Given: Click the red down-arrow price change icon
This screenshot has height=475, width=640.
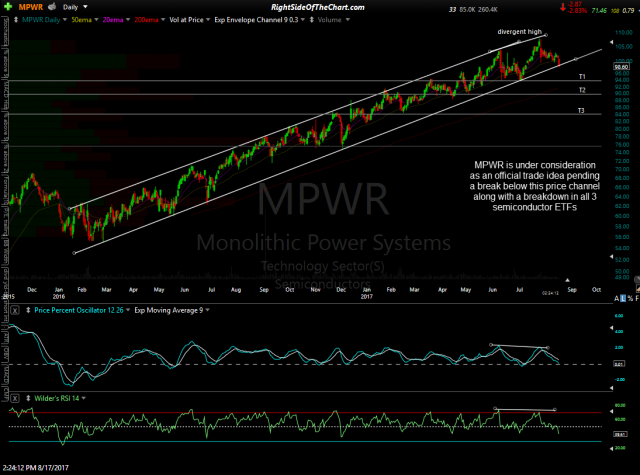Looking at the screenshot, I should tap(563, 7).
